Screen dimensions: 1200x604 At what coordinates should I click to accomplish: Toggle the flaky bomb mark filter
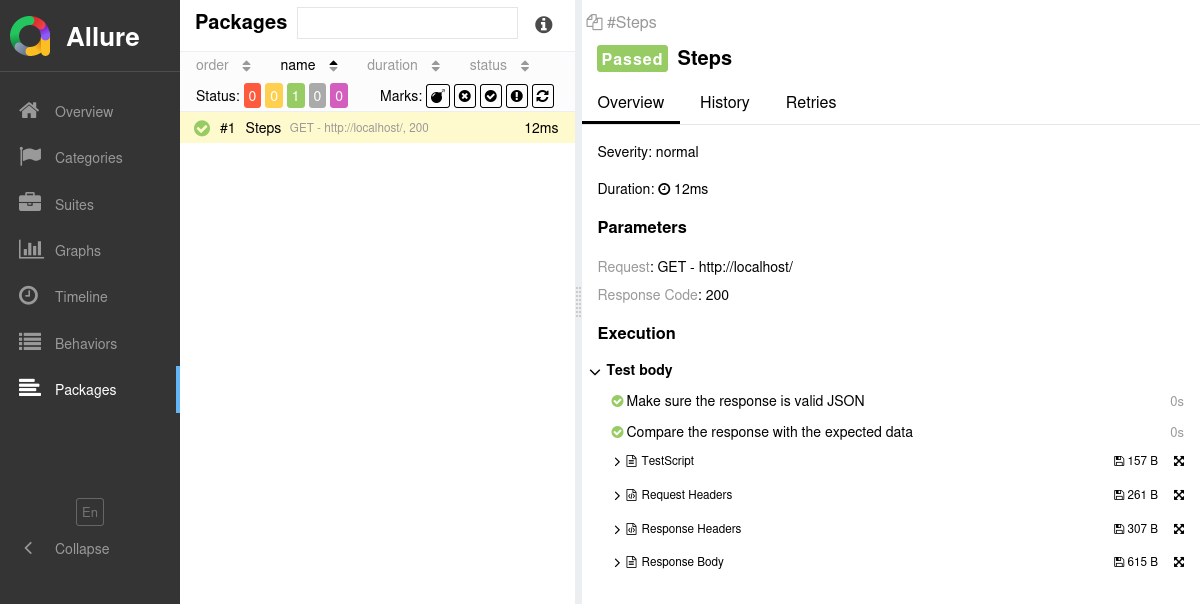tap(438, 96)
